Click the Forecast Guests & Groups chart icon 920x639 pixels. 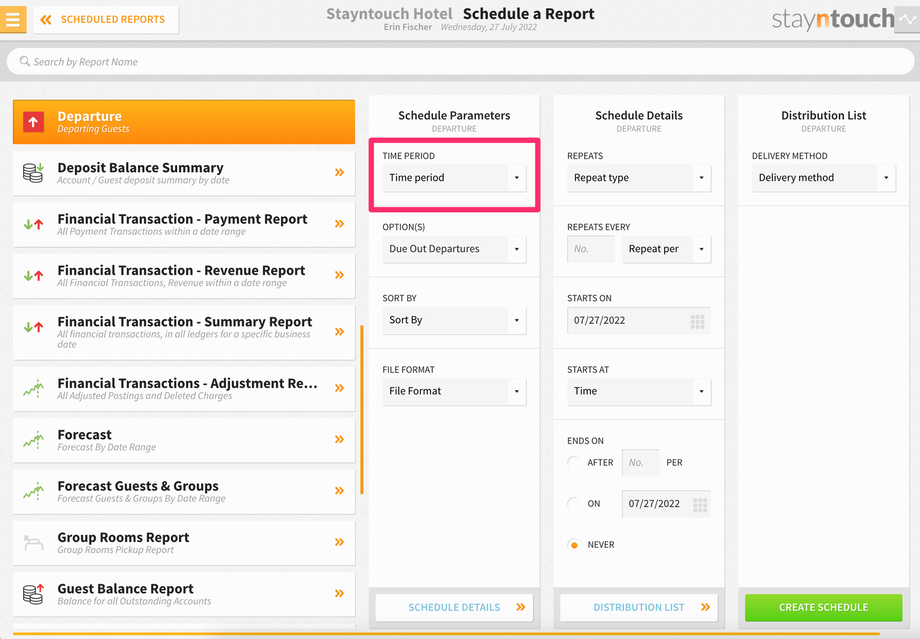click(33, 491)
